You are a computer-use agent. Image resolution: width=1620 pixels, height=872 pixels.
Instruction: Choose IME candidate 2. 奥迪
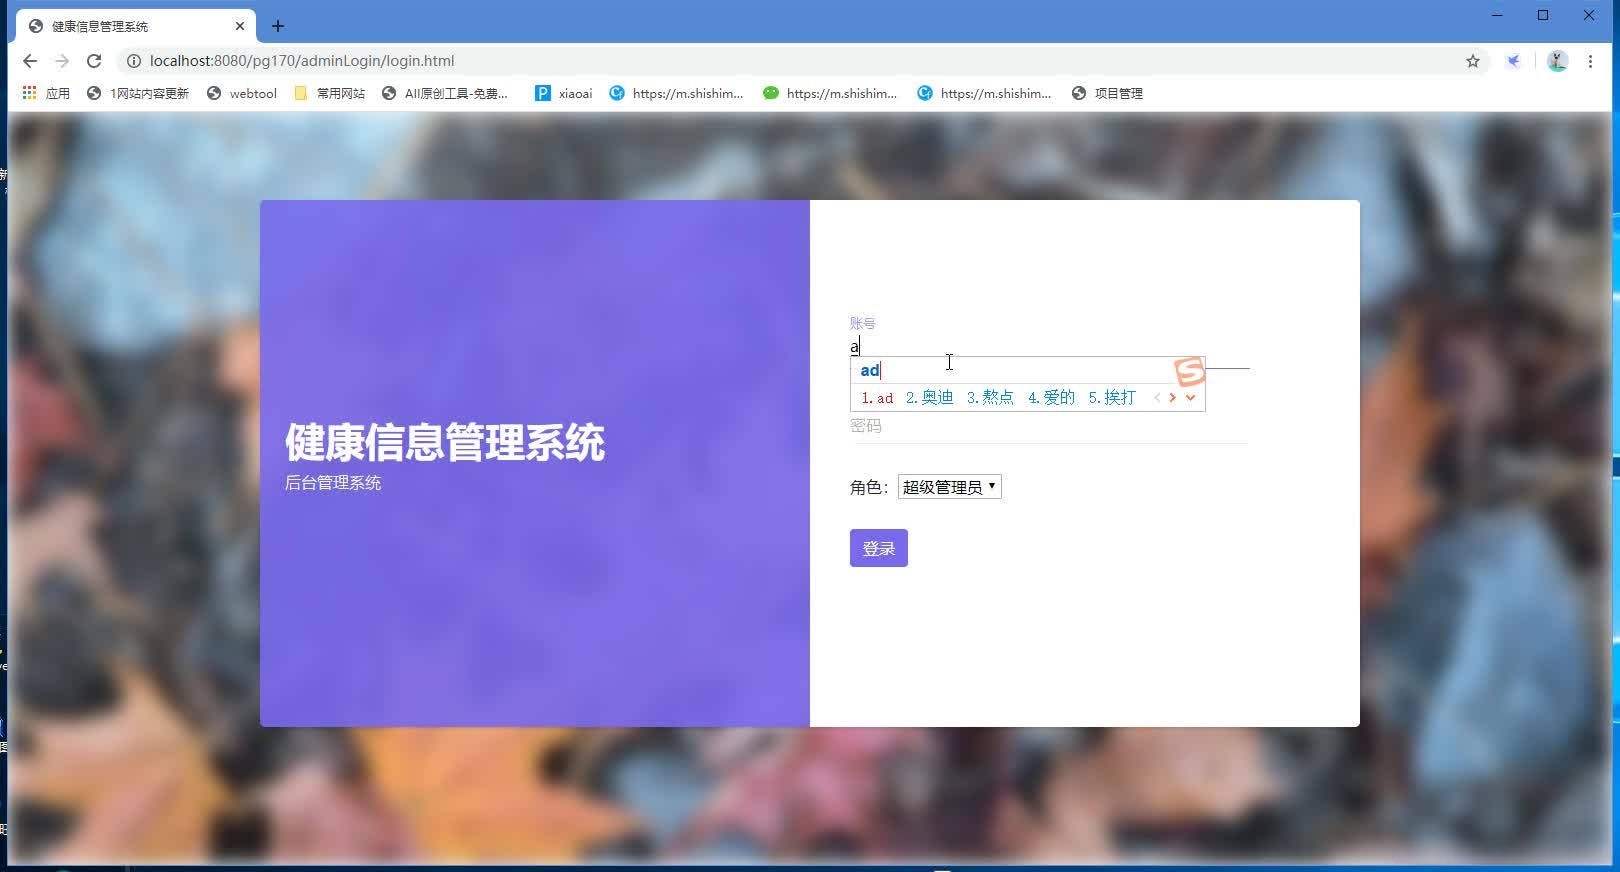click(x=929, y=398)
